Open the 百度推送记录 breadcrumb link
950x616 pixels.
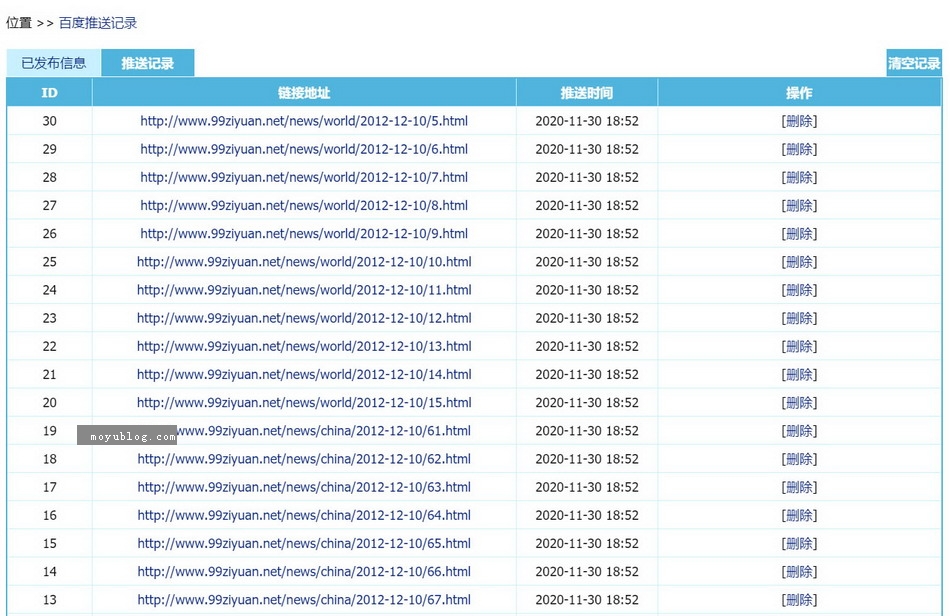pos(98,22)
